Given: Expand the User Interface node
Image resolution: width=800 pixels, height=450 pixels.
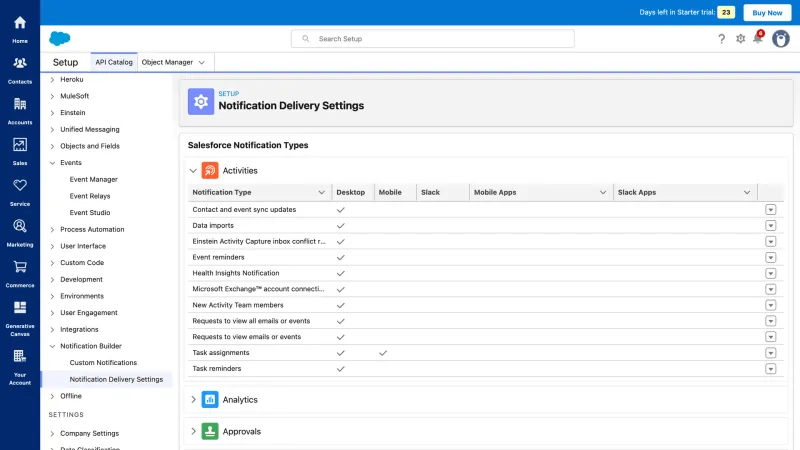Looking at the screenshot, I should [52, 246].
